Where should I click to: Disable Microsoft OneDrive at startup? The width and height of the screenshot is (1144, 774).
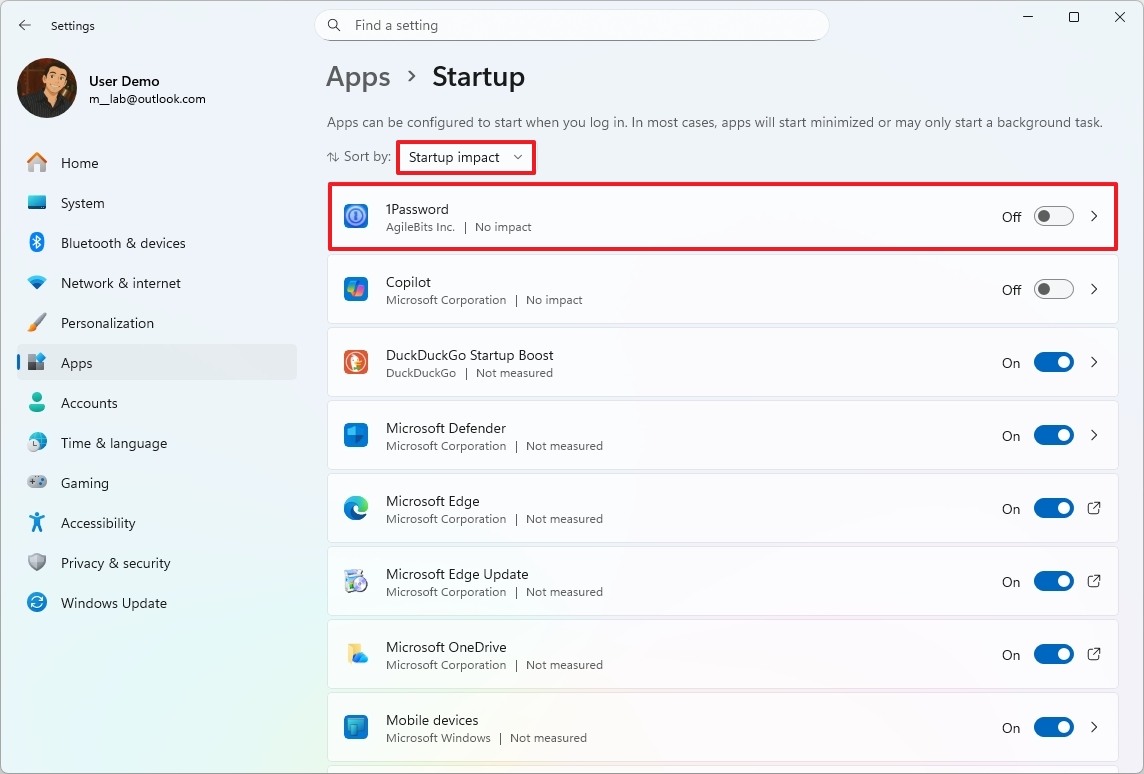1053,654
